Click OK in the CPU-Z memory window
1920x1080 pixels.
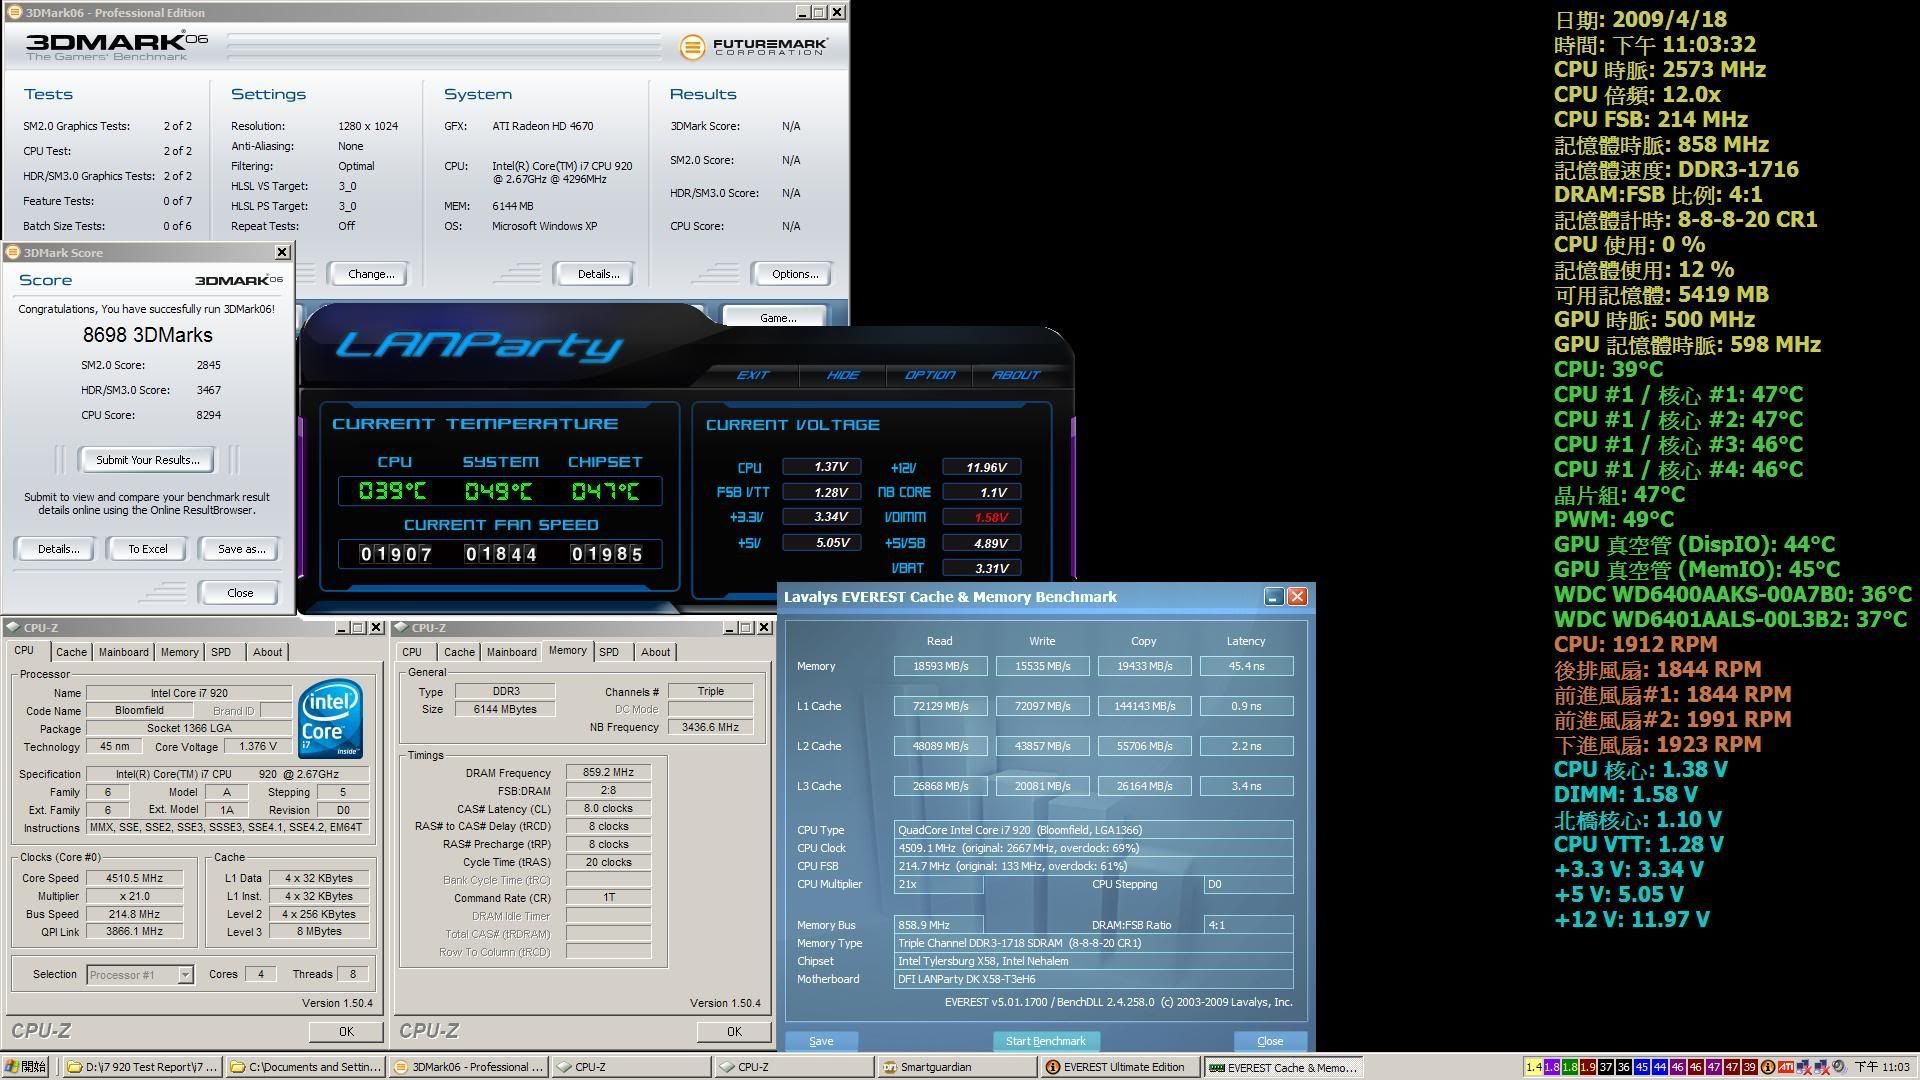click(734, 1031)
